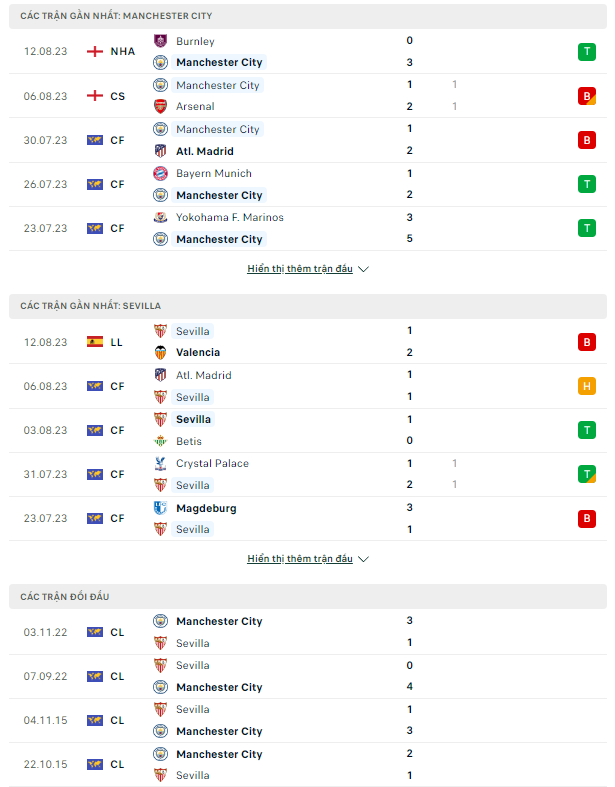The image size is (615, 787).
Task: Click the Burnley club crest icon
Action: 160,41
